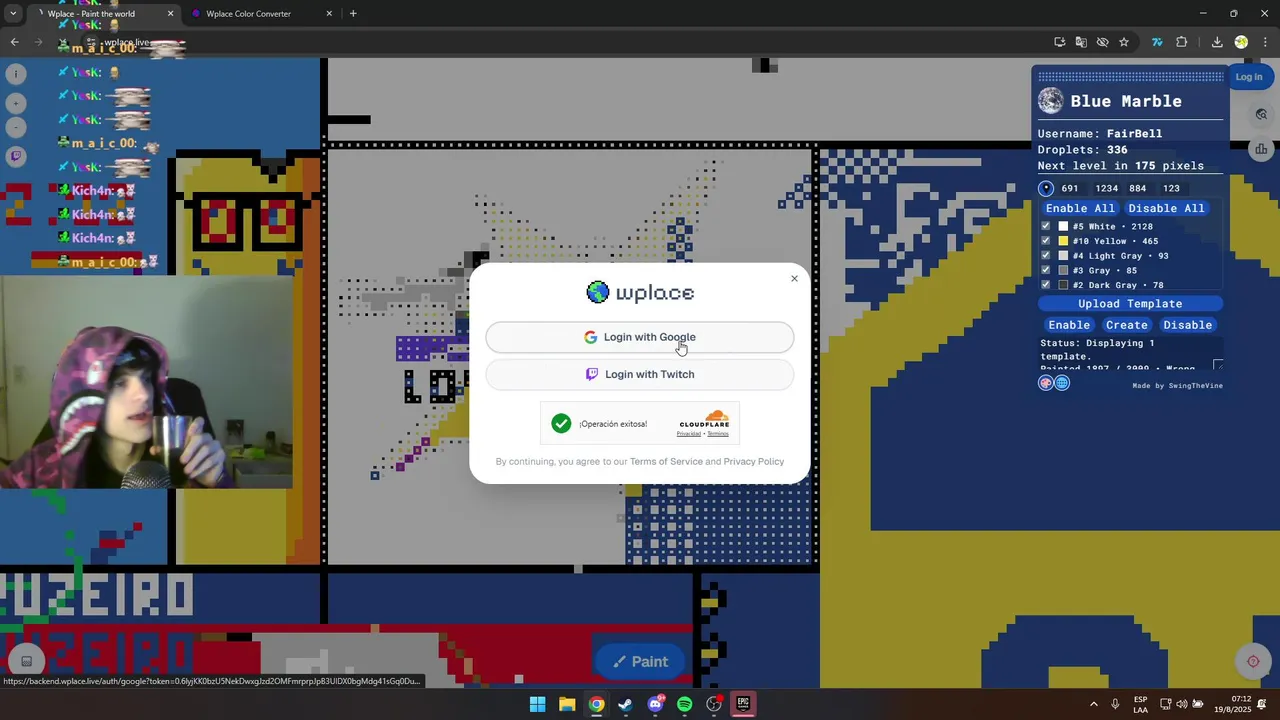Image resolution: width=1280 pixels, height=720 pixels.
Task: Click the Login with Google button
Action: (640, 337)
